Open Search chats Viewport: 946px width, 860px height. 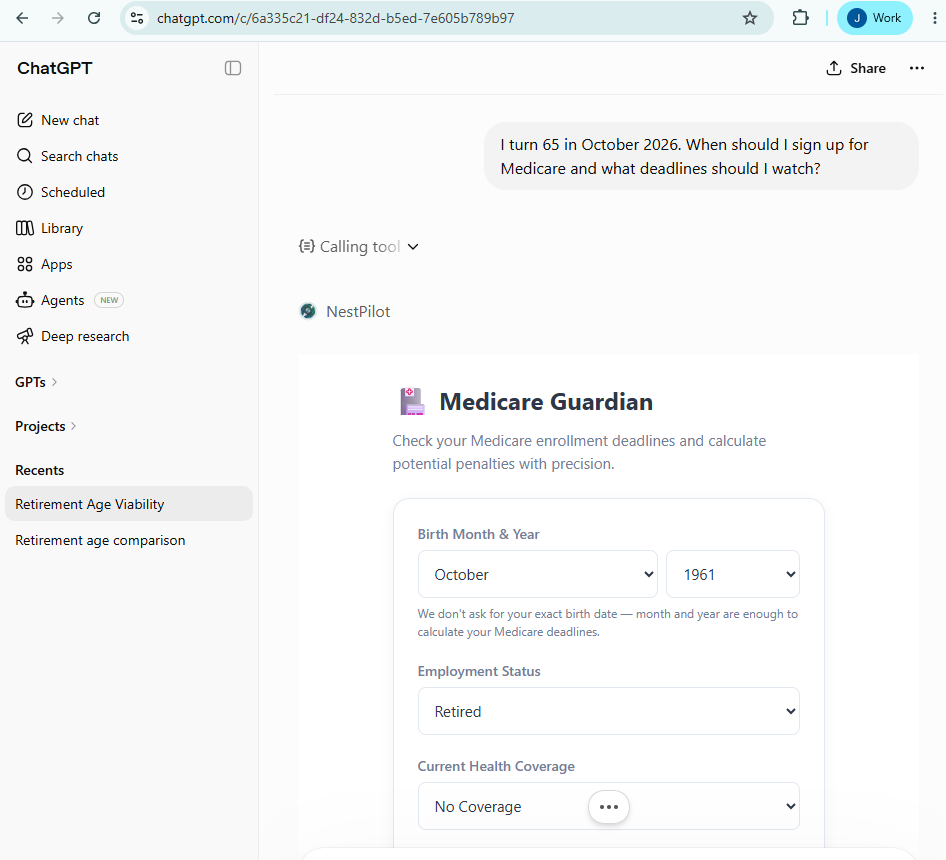(129, 156)
